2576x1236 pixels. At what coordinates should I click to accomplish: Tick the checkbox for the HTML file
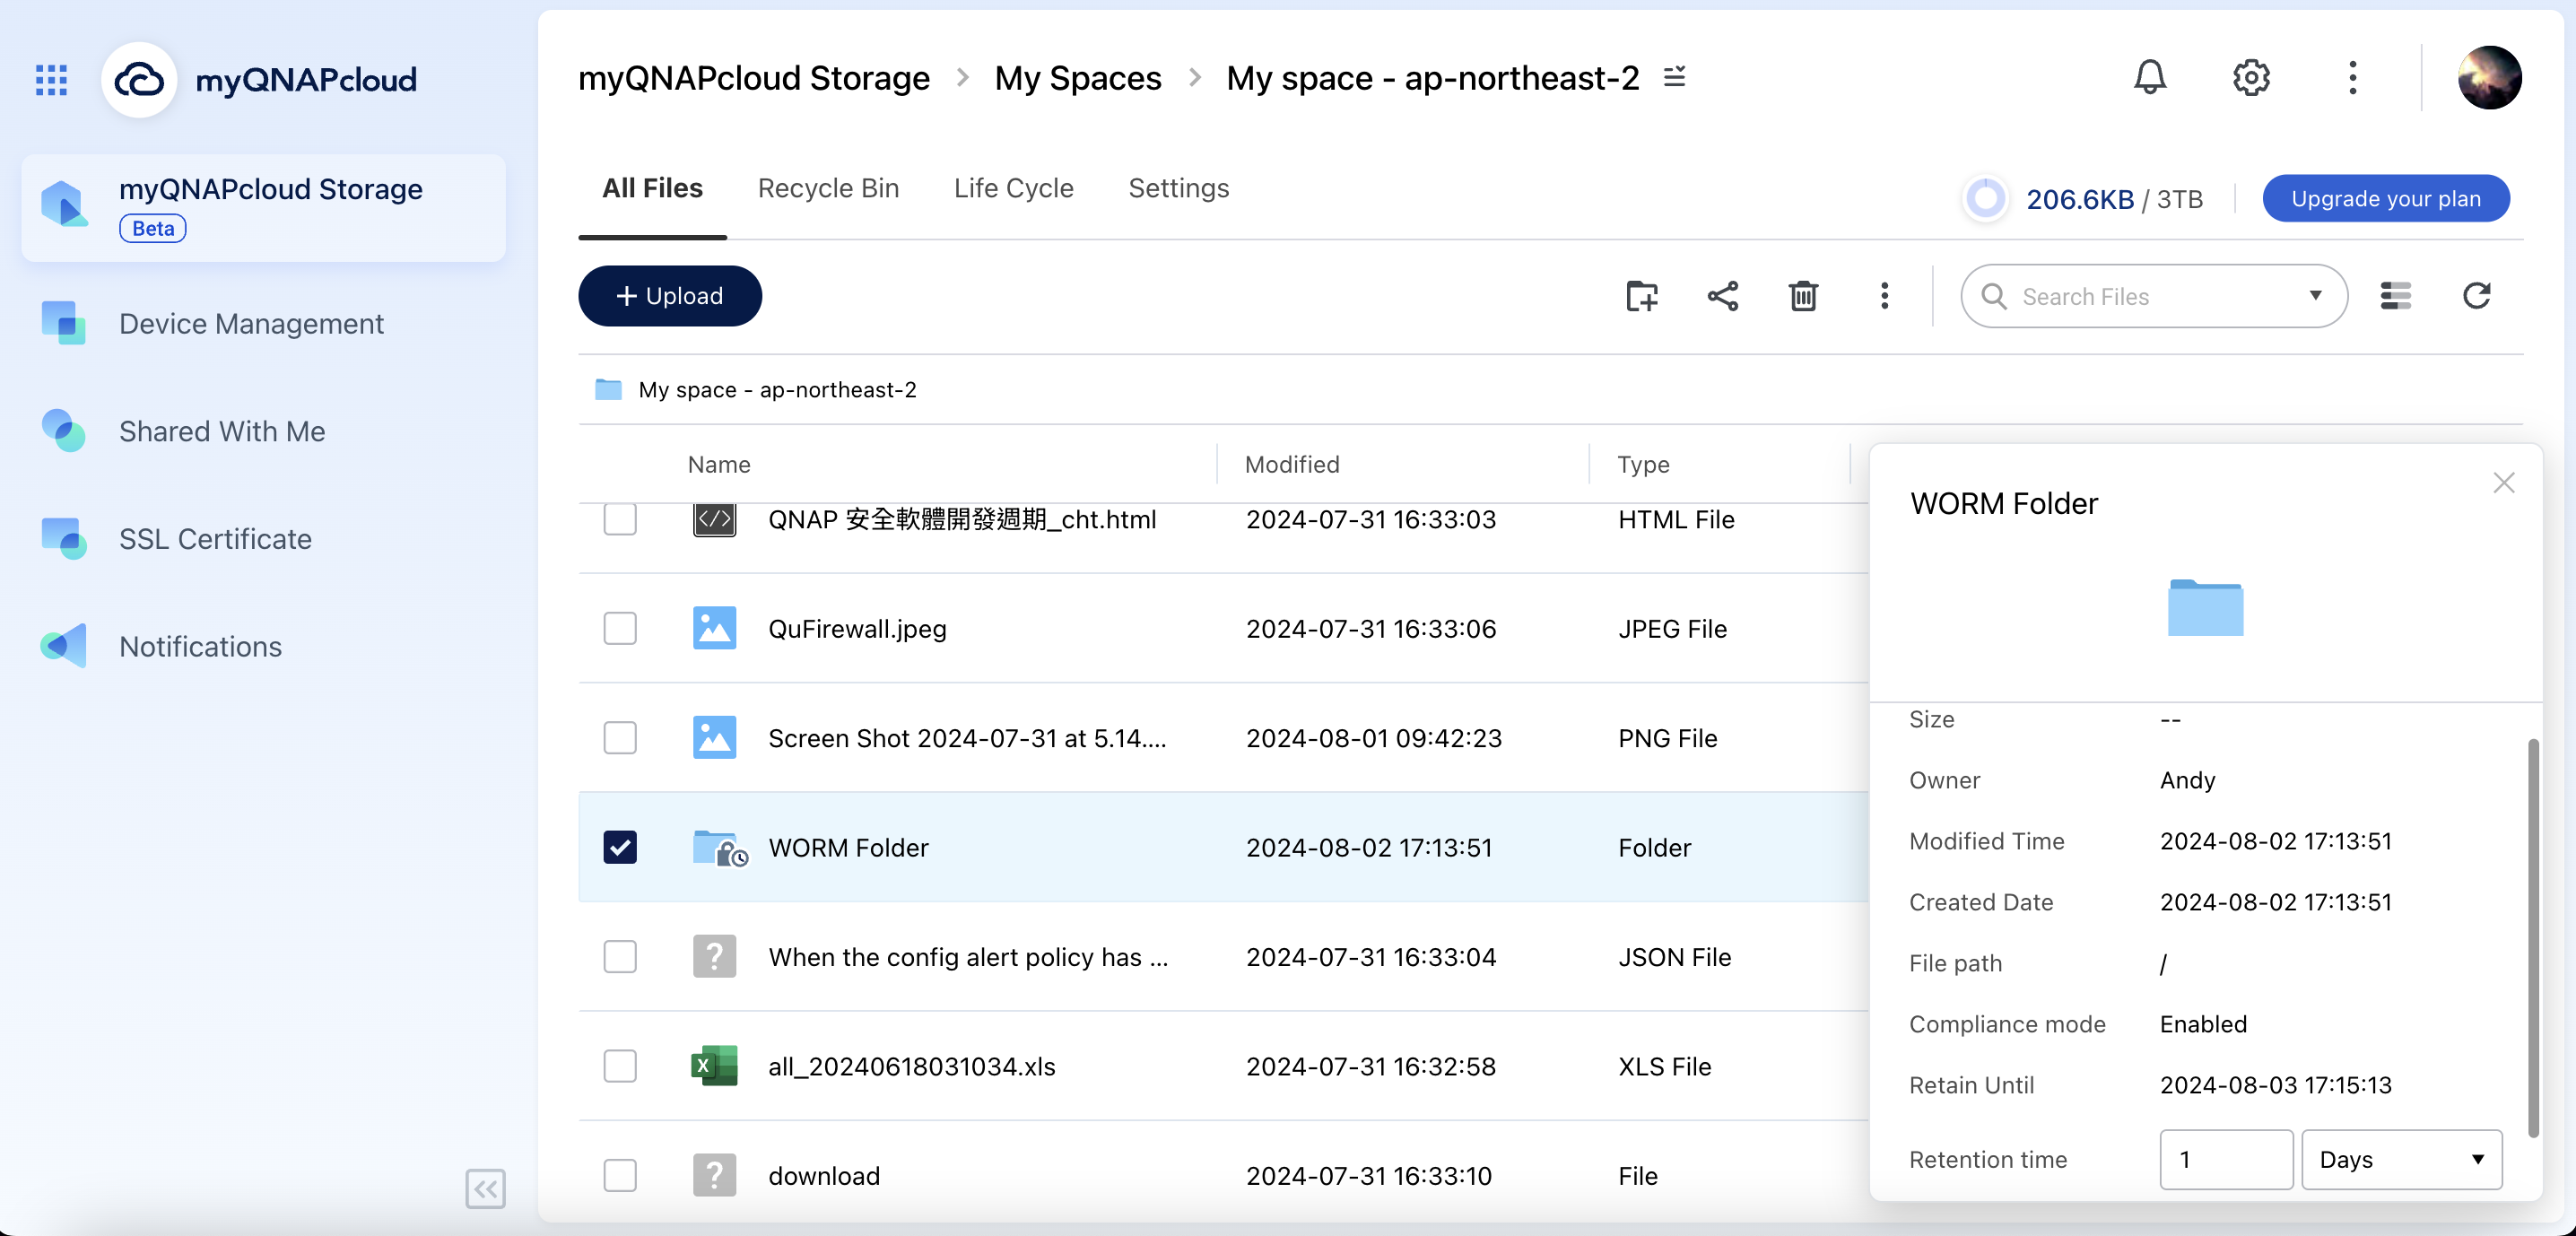pyautogui.click(x=619, y=519)
